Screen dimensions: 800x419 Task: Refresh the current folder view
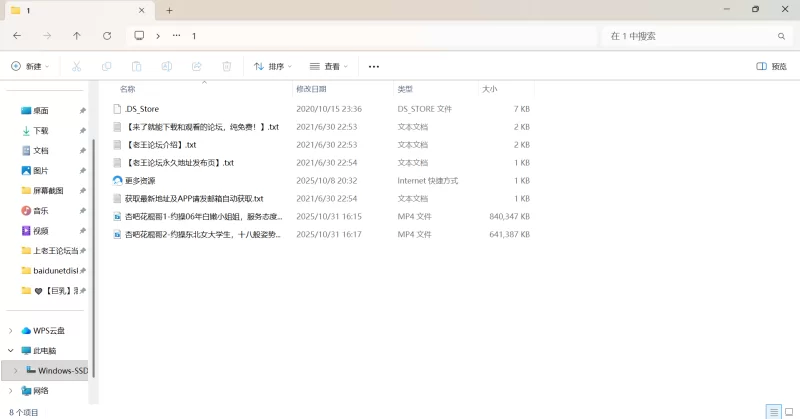point(107,36)
